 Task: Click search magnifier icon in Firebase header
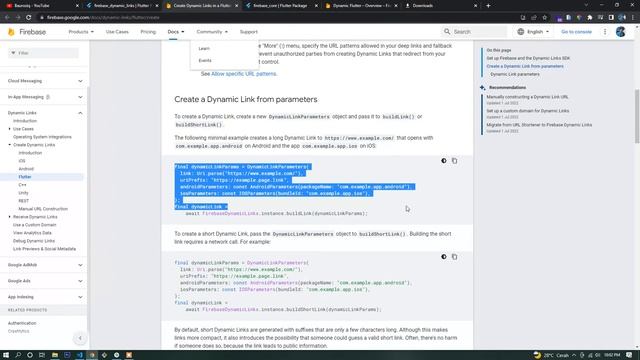[447, 31]
